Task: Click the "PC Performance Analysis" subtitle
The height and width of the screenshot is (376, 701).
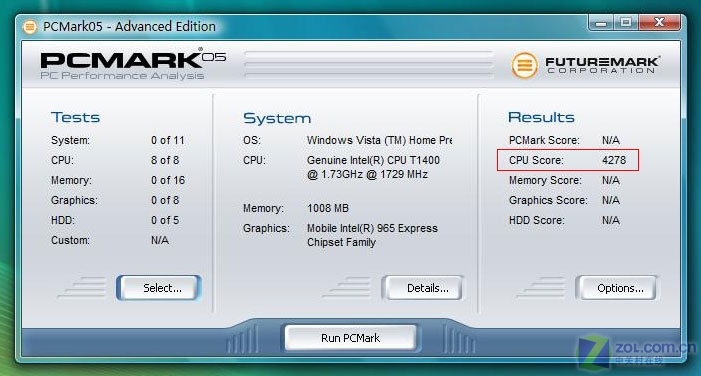Action: tap(122, 76)
